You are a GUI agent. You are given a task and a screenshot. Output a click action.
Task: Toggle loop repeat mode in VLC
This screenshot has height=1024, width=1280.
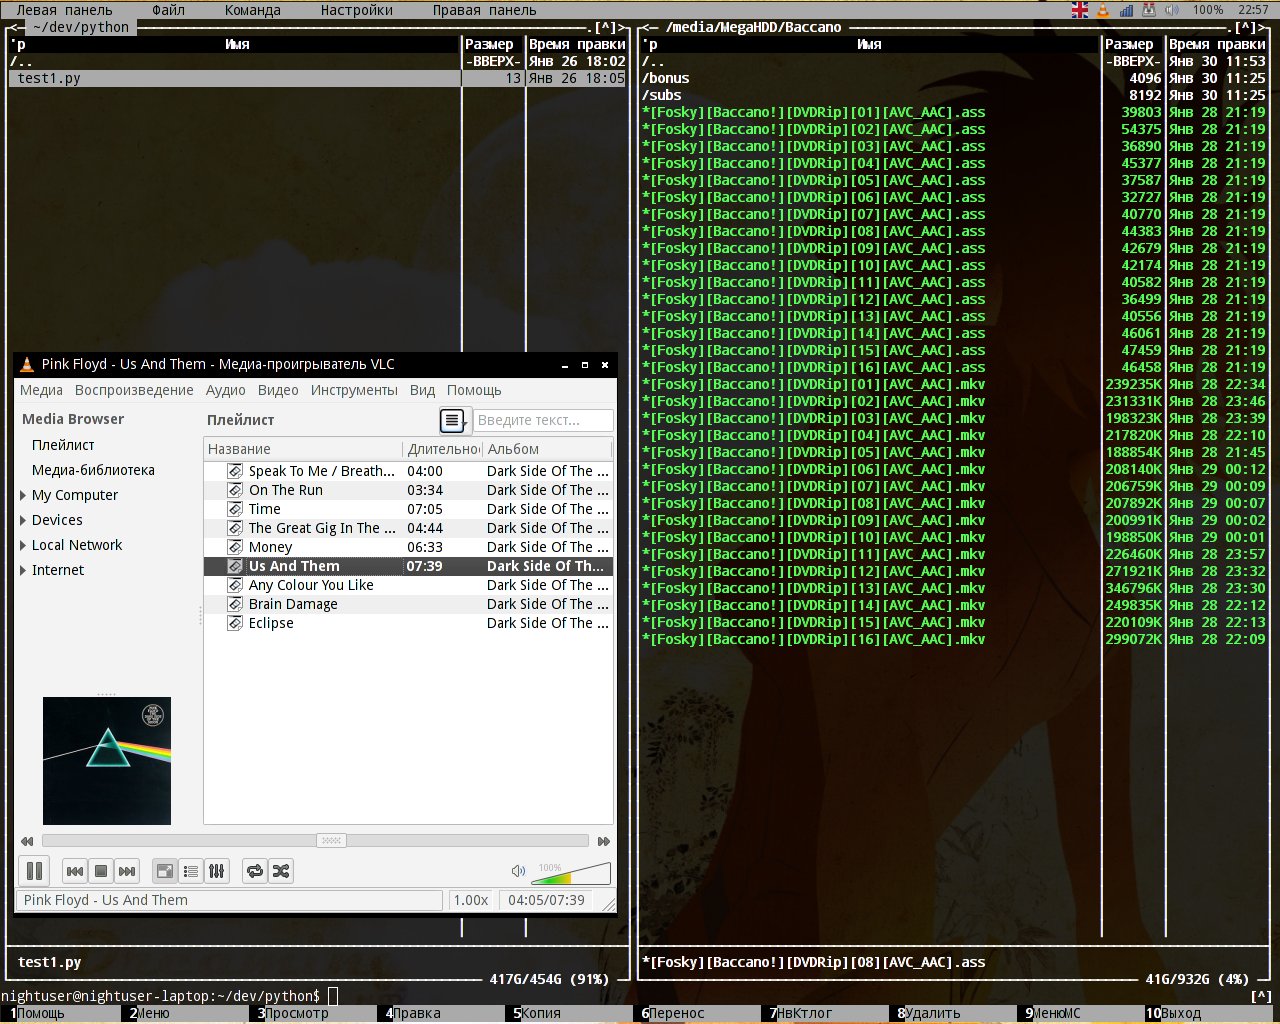coord(255,871)
